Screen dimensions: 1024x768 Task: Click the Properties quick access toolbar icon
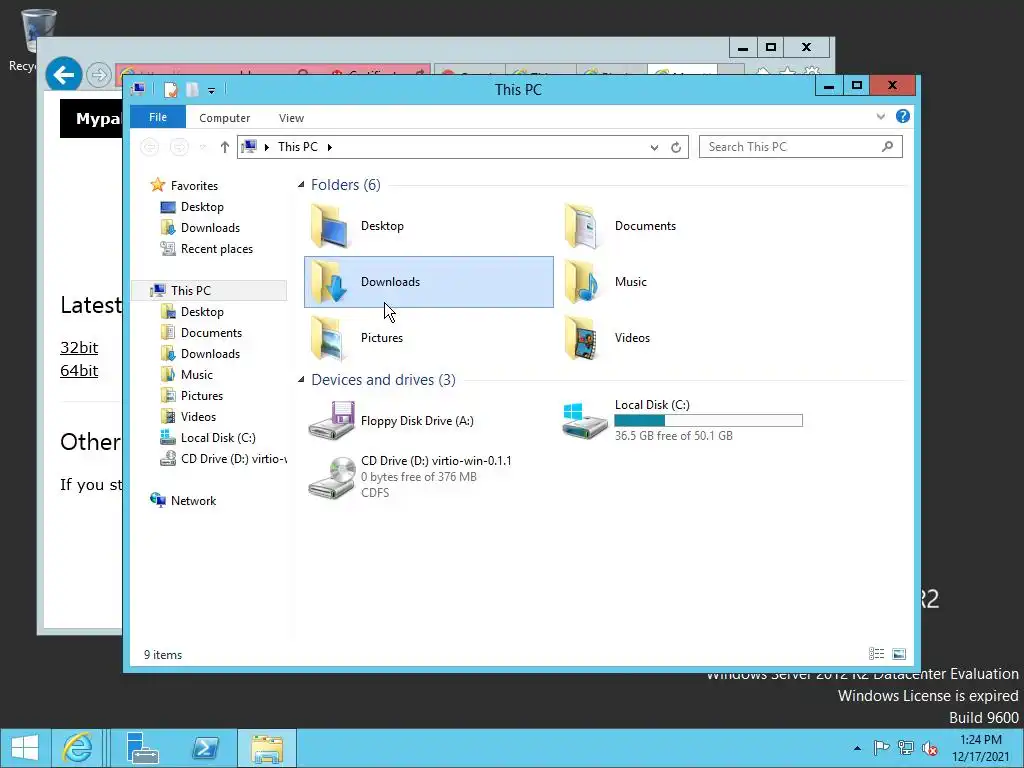click(x=170, y=89)
